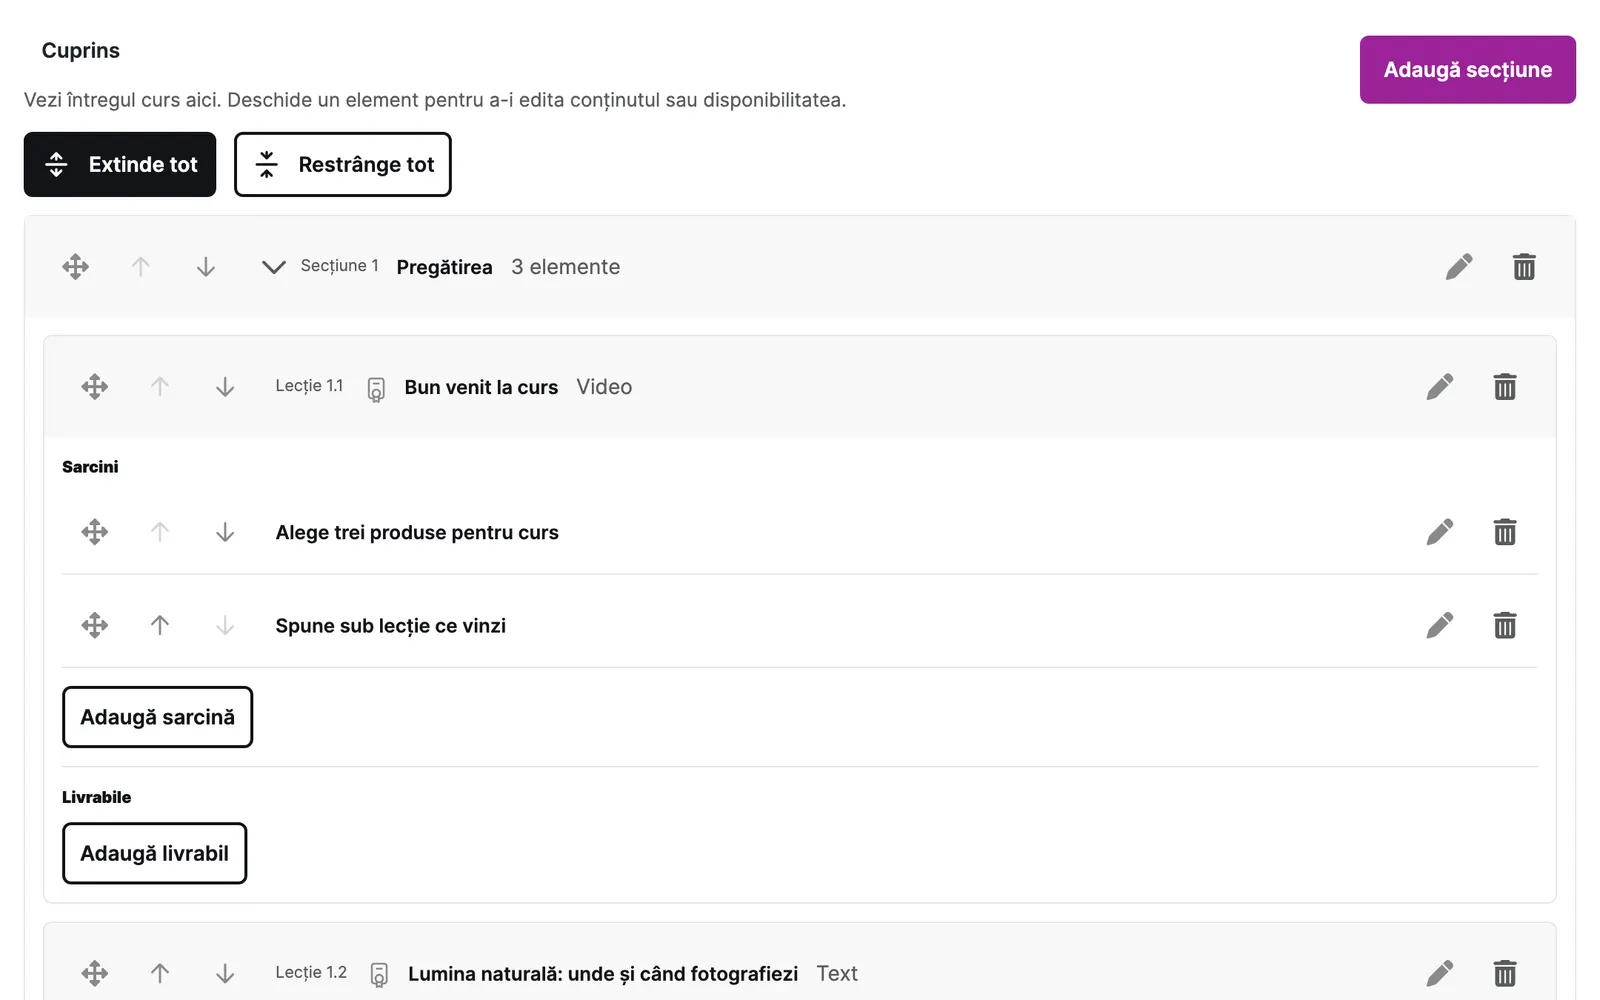Edit section Pregătirea with the pencil icon
Screen dimensions: 1600x1000
tap(1459, 267)
